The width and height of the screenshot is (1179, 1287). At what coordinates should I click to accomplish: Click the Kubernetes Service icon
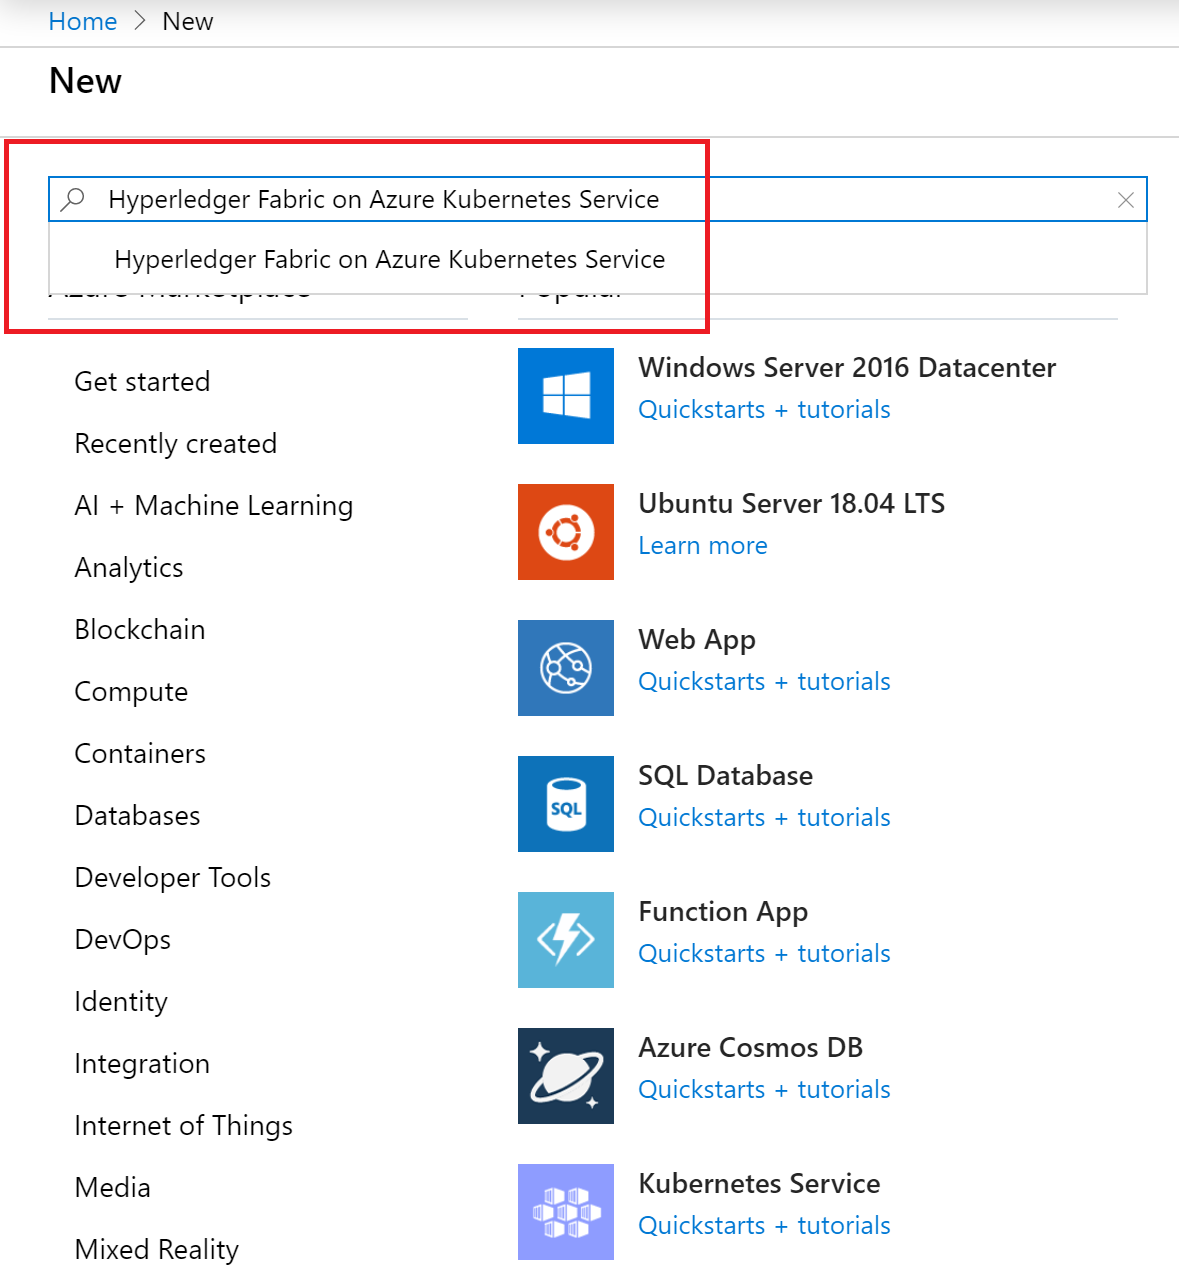click(x=566, y=1212)
